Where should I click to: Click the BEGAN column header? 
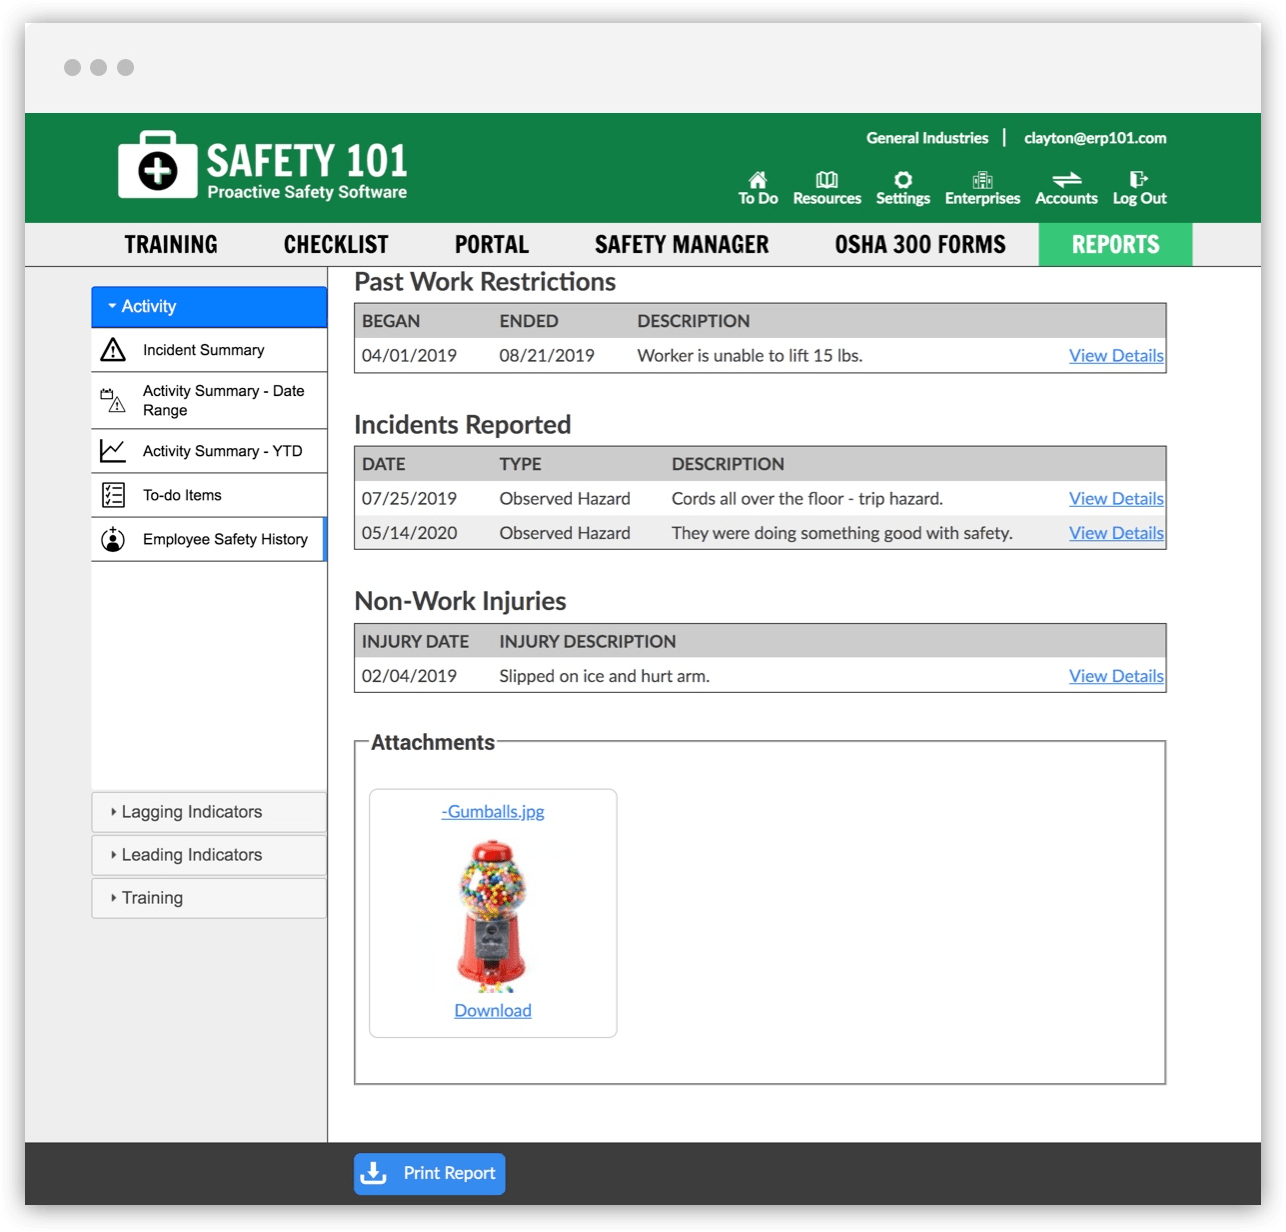pos(391,322)
